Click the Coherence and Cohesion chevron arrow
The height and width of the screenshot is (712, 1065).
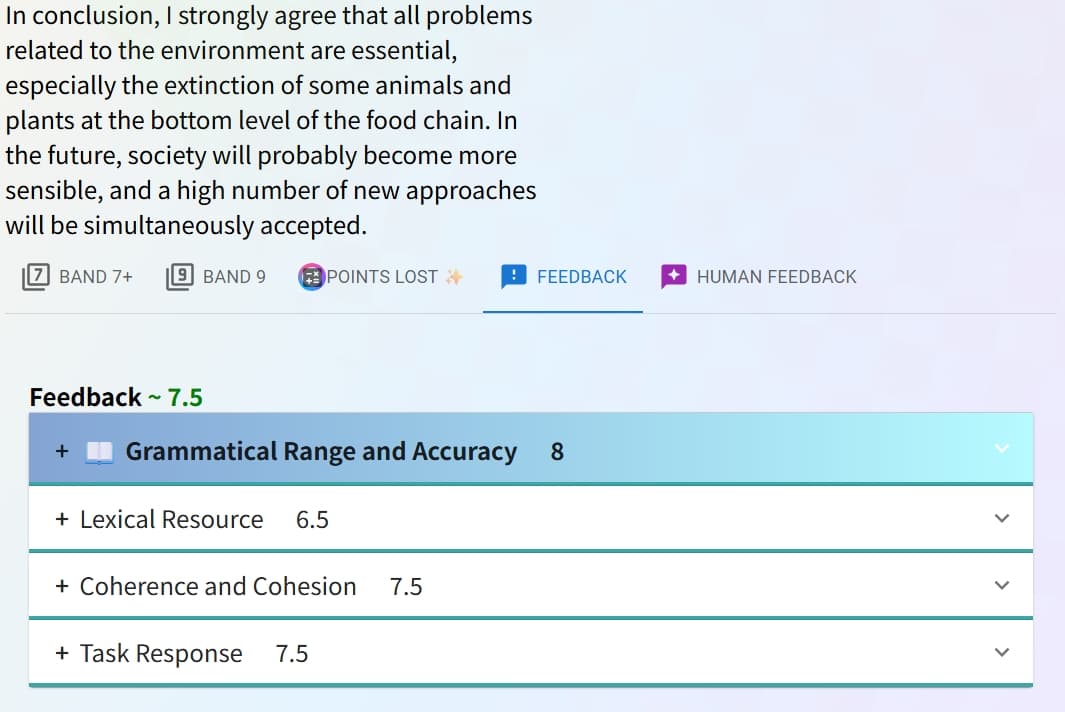(1002, 585)
